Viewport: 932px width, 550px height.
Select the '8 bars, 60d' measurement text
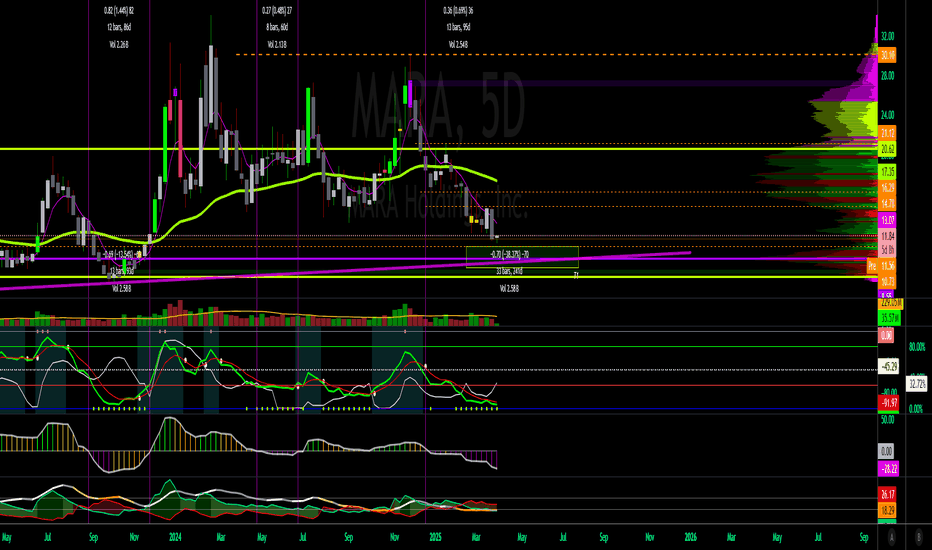[277, 27]
